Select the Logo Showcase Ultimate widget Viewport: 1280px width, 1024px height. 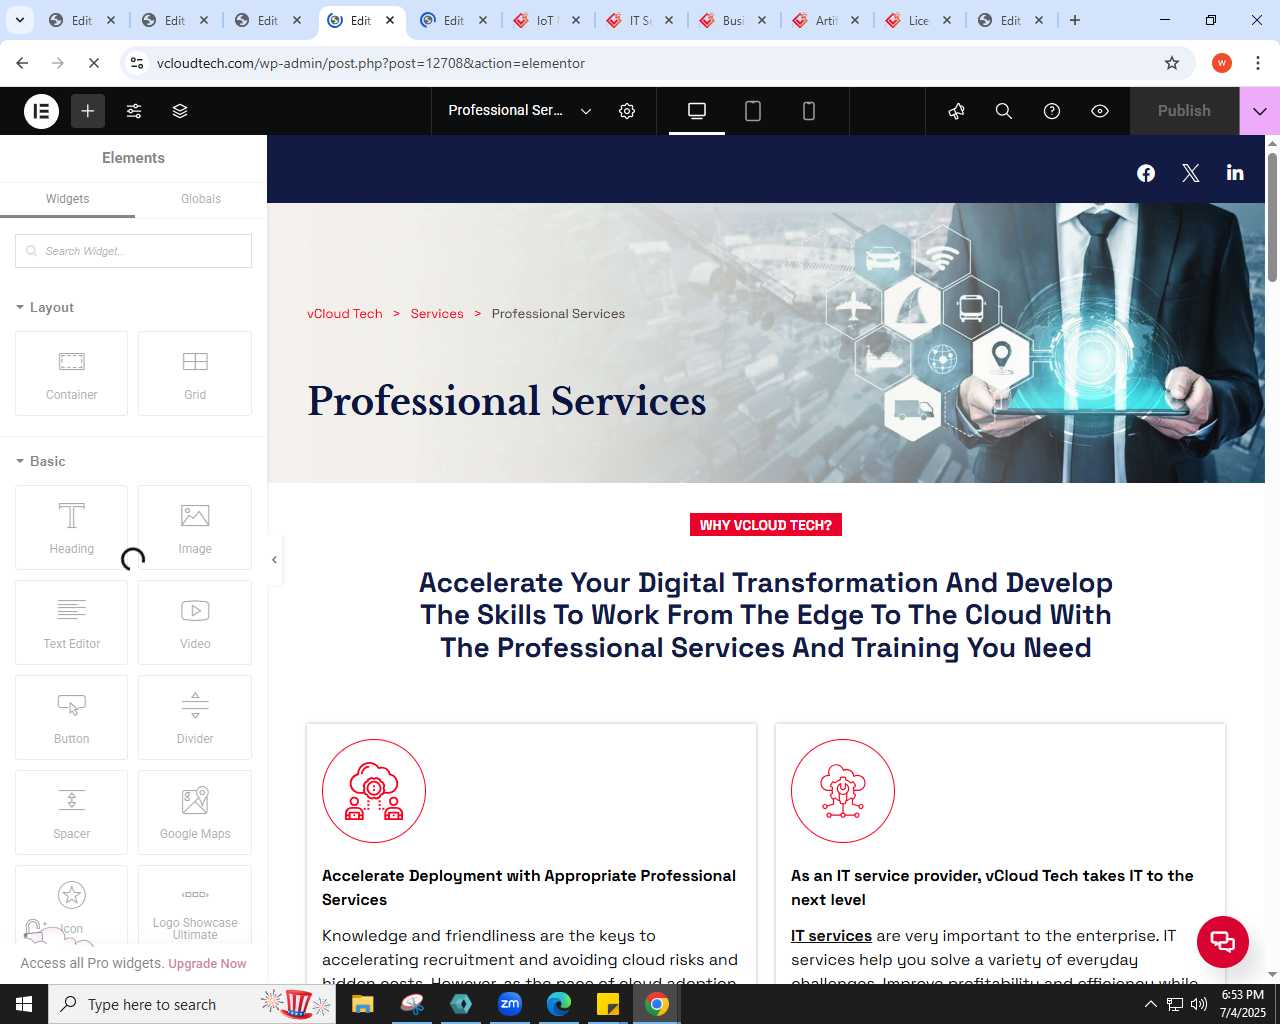pos(195,905)
